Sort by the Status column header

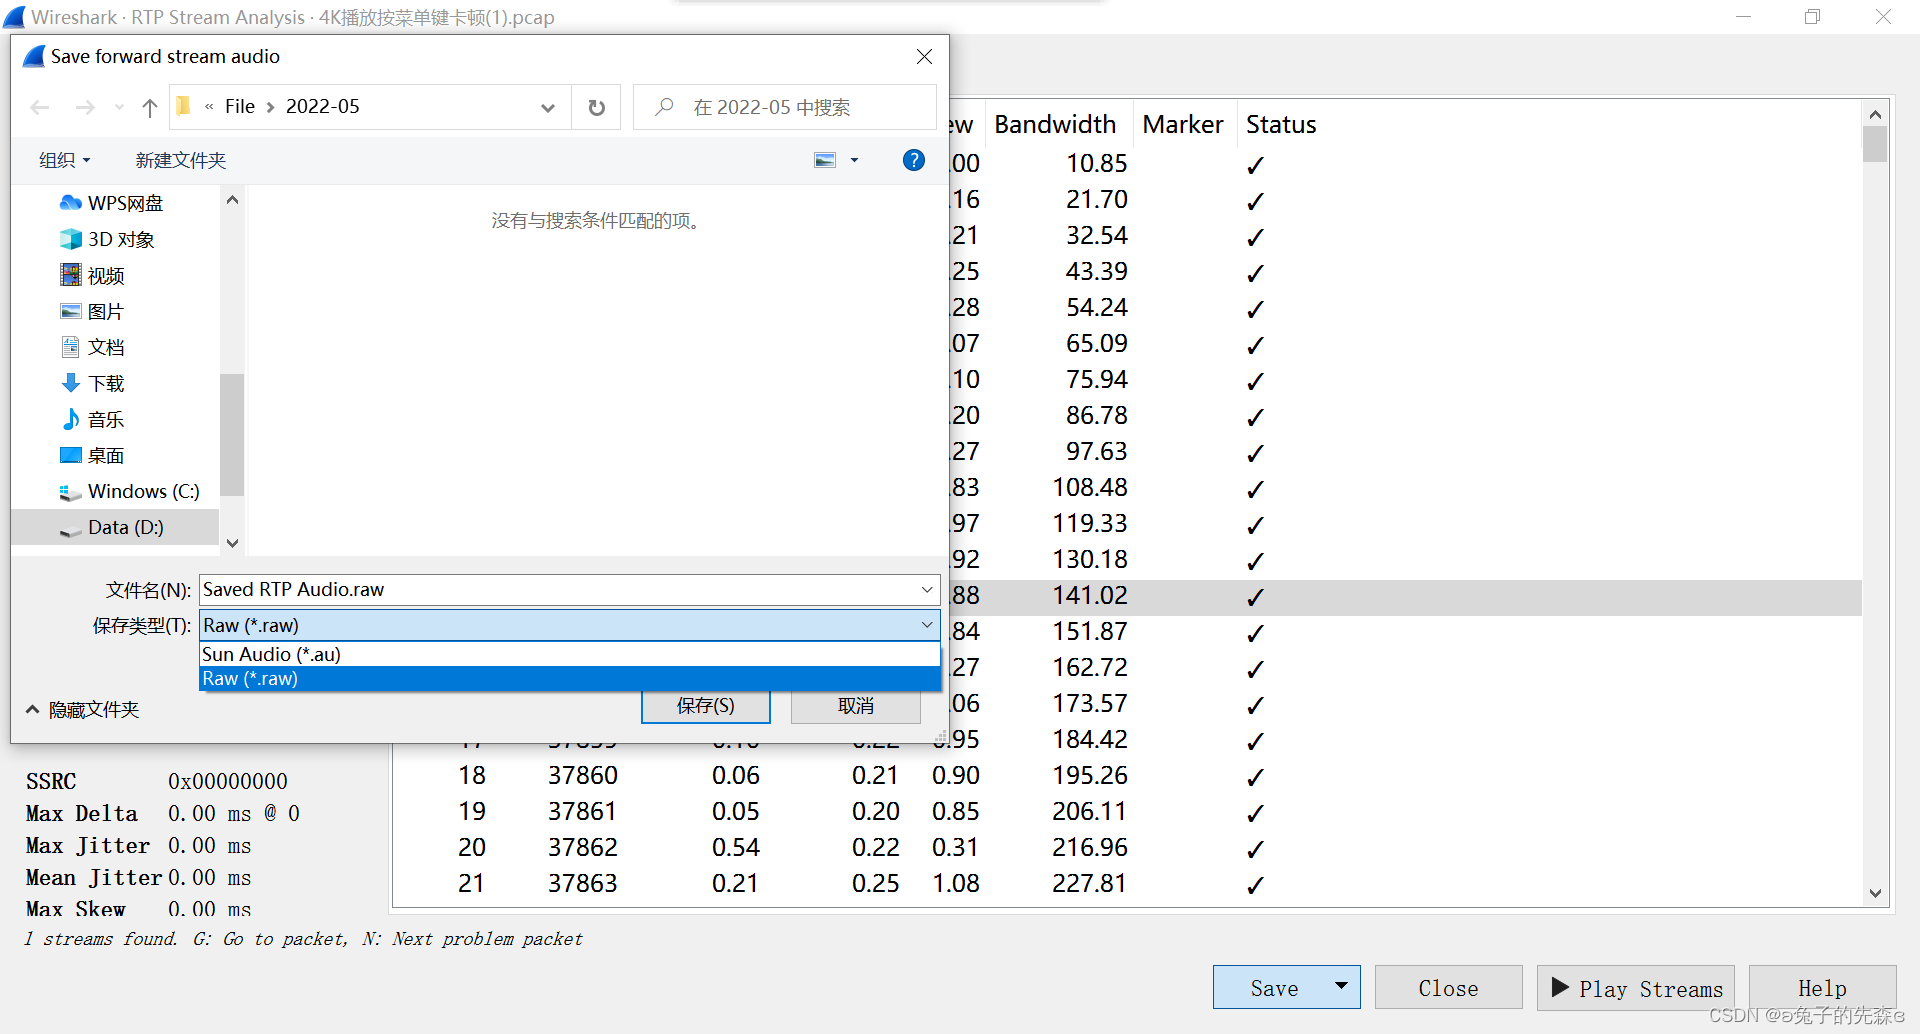coord(1281,125)
